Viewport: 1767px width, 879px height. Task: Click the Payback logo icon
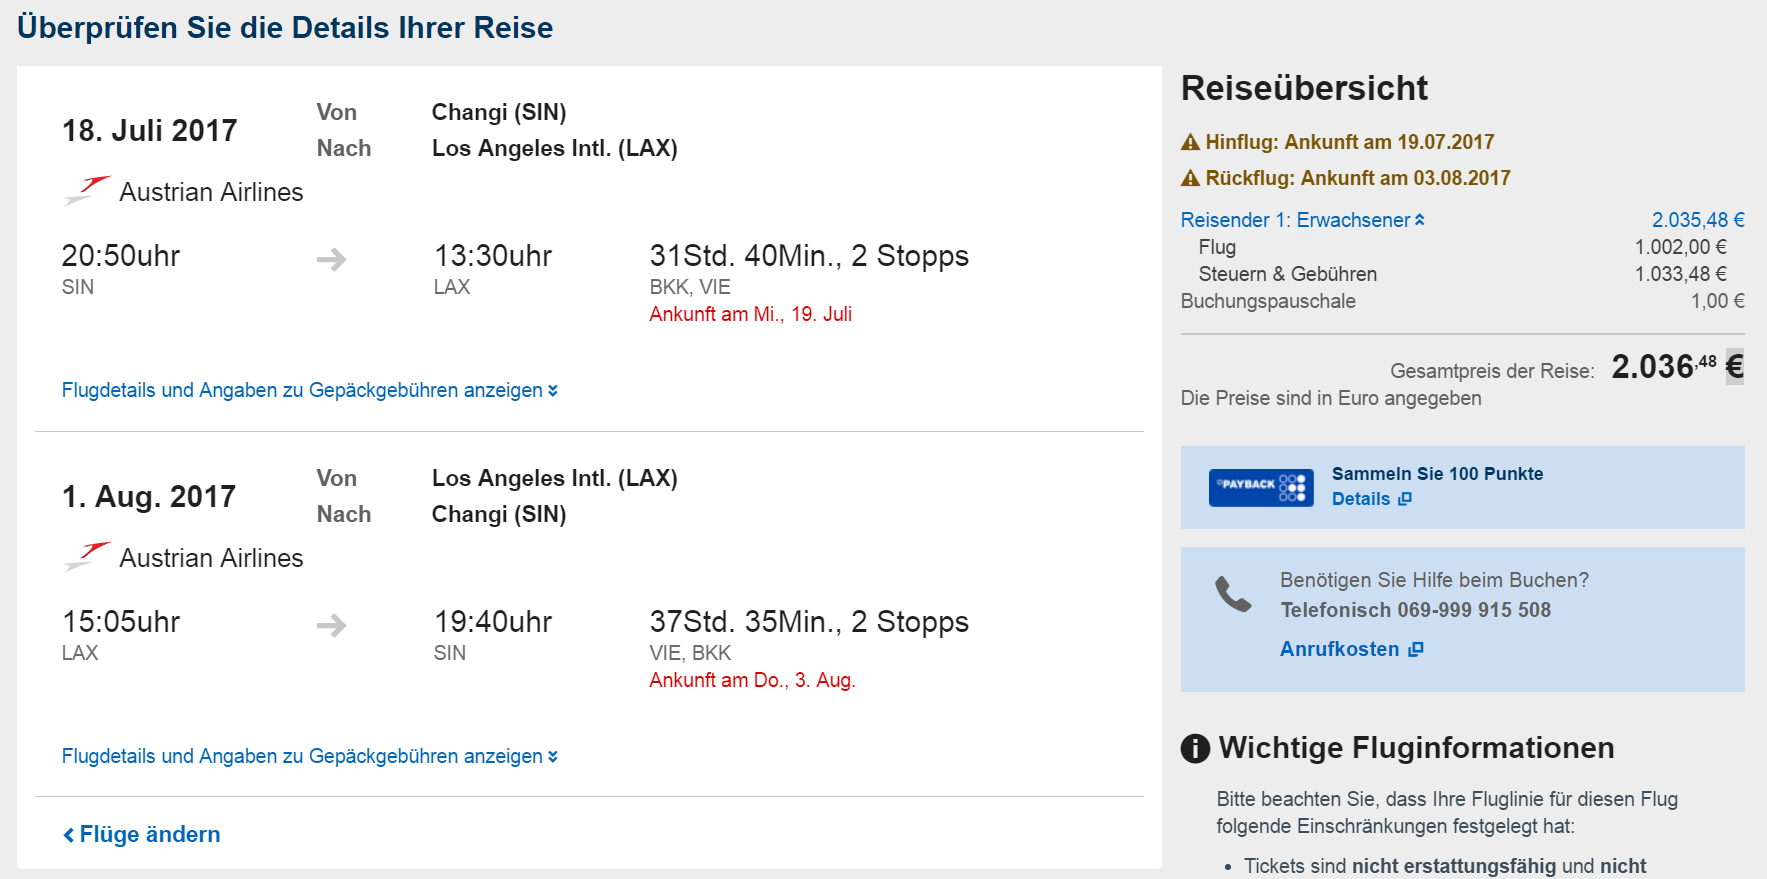click(x=1261, y=487)
